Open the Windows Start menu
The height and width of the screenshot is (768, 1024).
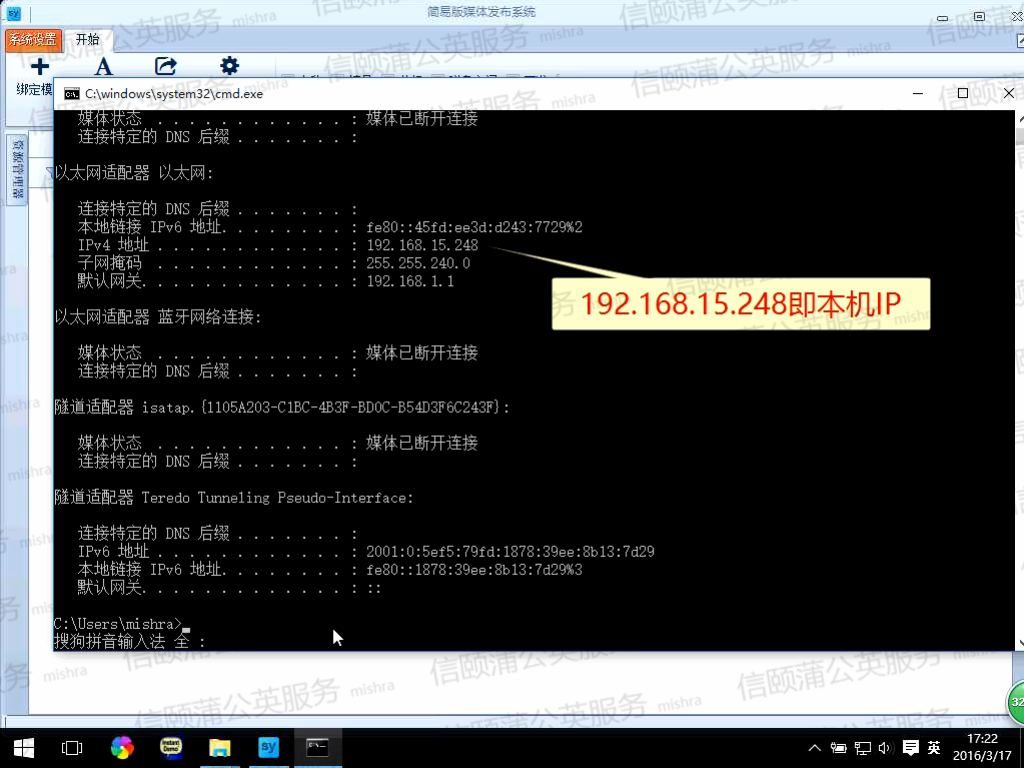click(23, 747)
